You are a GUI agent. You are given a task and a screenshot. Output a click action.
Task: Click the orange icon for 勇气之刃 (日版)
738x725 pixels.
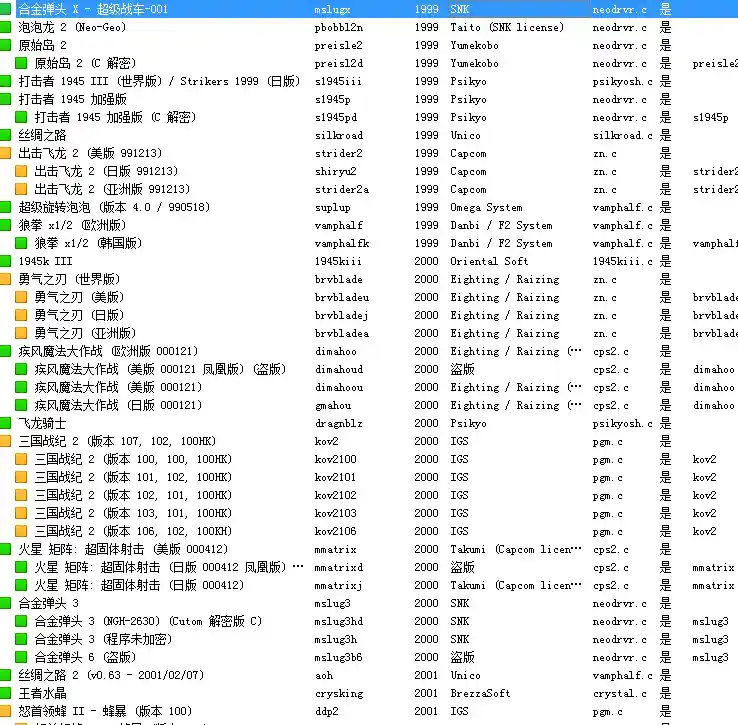(x=21, y=315)
